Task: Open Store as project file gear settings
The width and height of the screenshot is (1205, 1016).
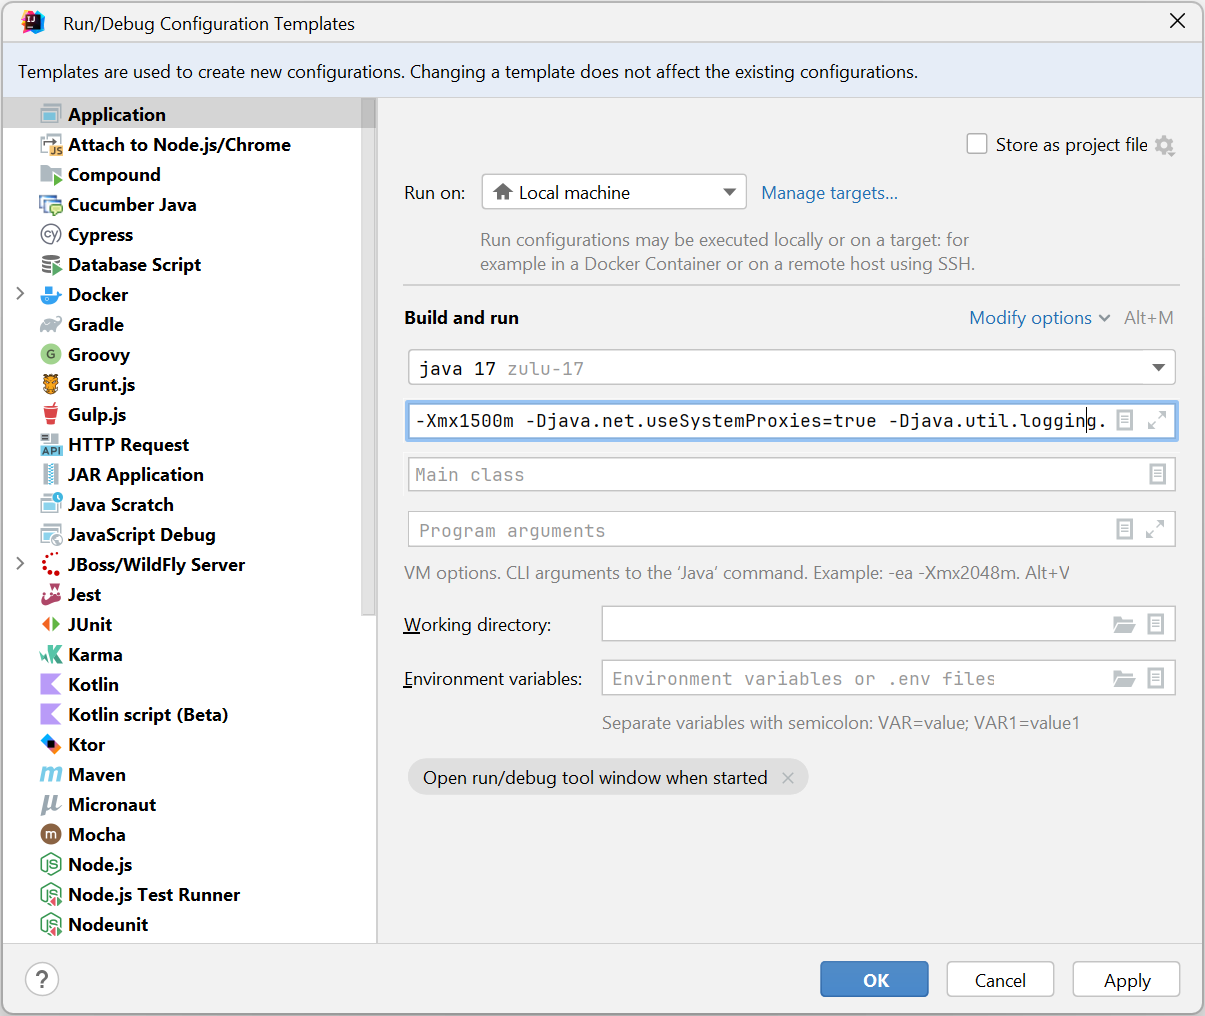Action: coord(1164,145)
